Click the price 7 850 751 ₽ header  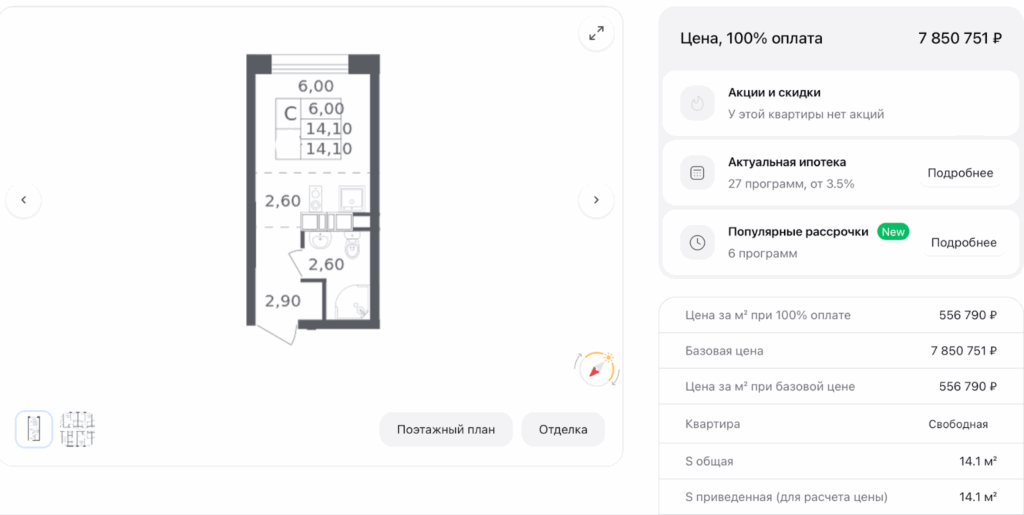tap(959, 39)
